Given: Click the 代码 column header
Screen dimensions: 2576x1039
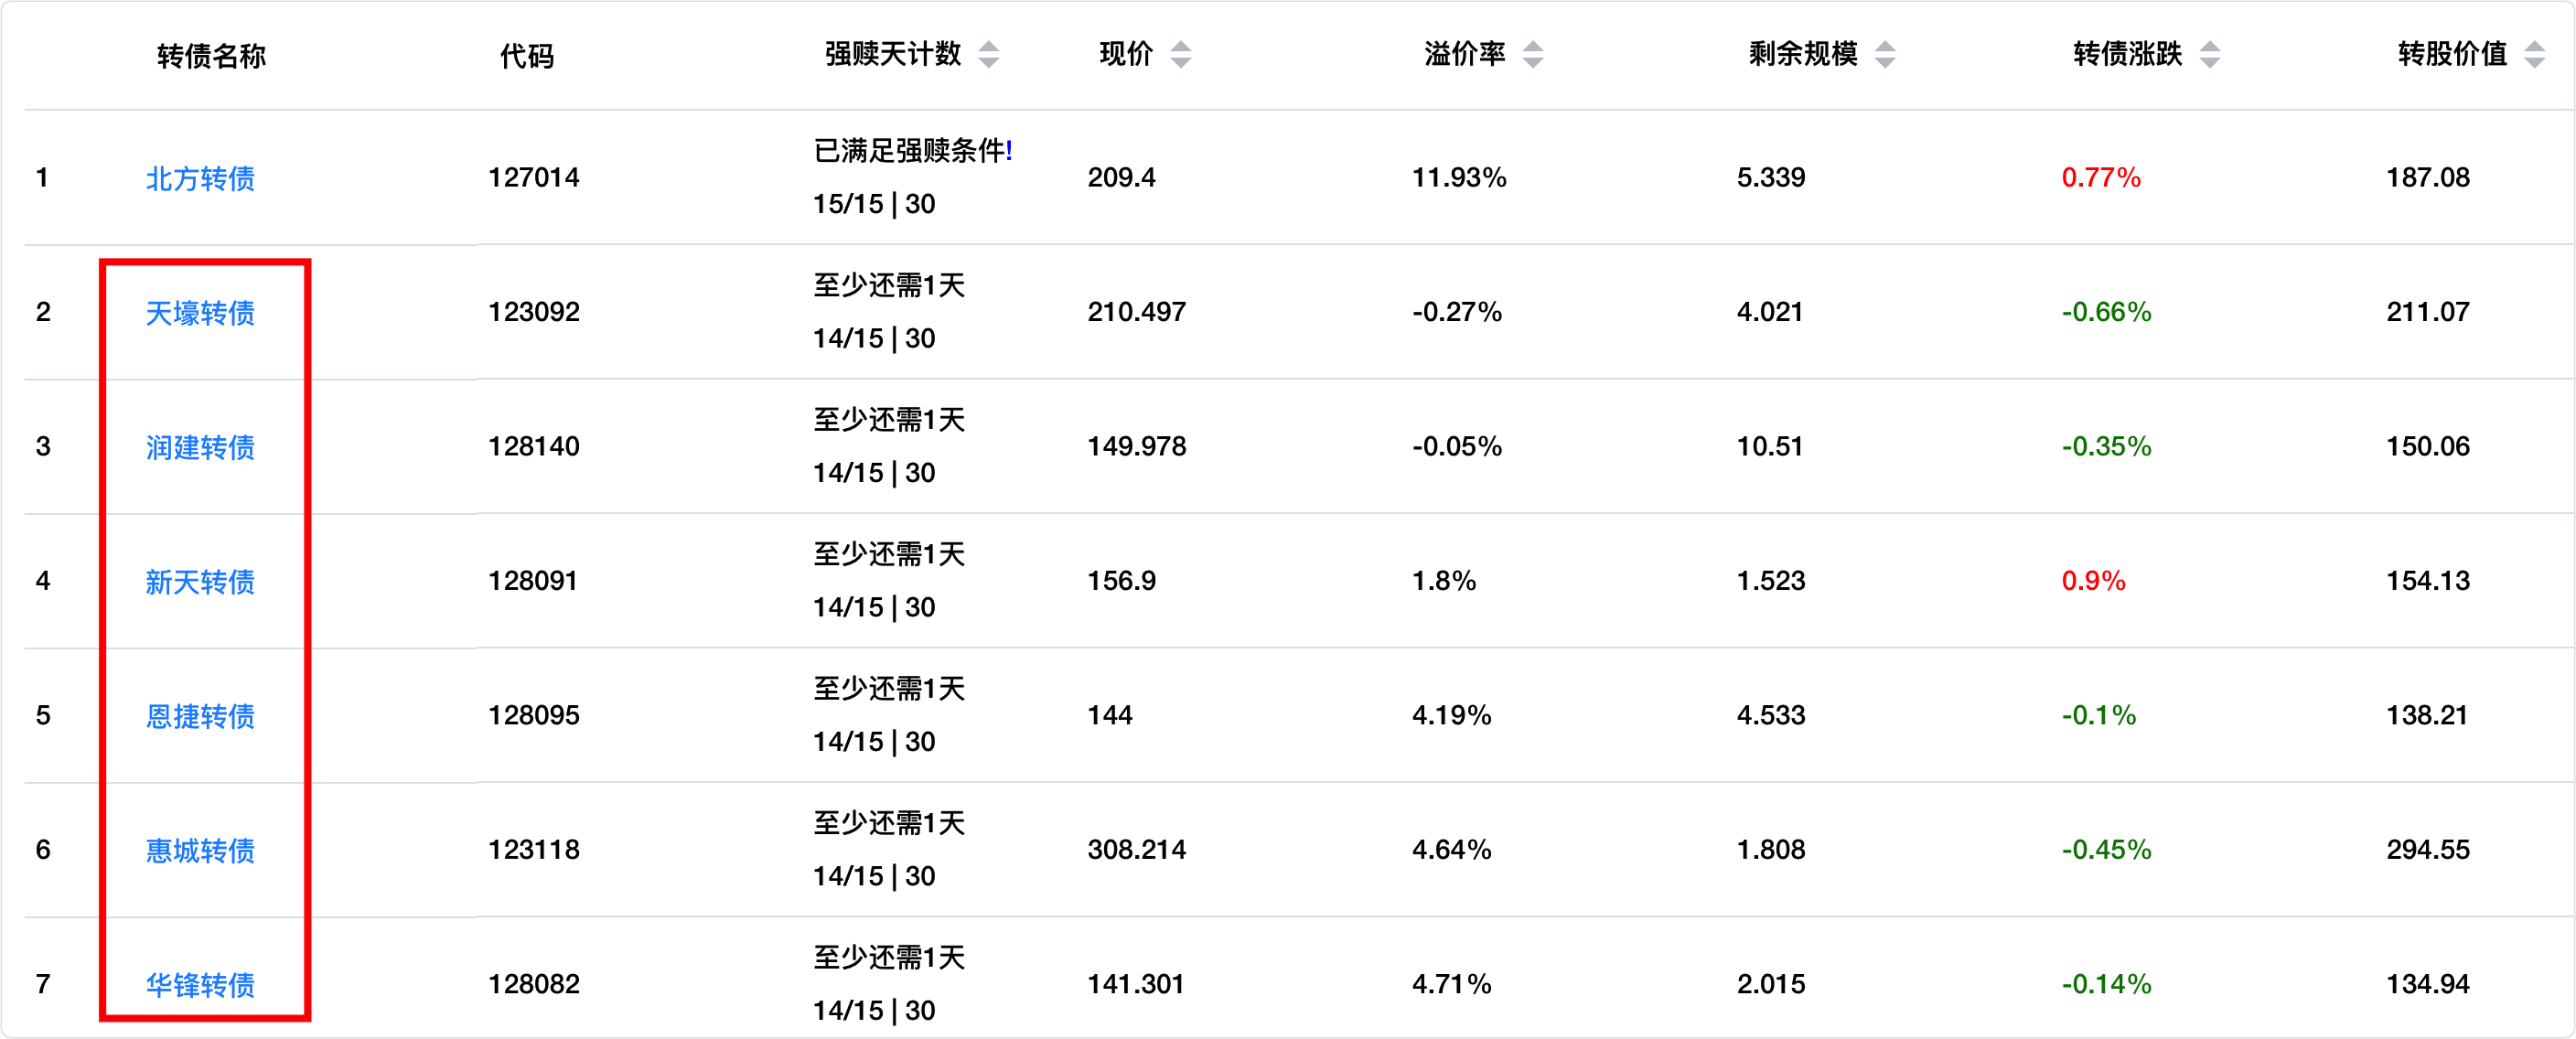Looking at the screenshot, I should 527,56.
